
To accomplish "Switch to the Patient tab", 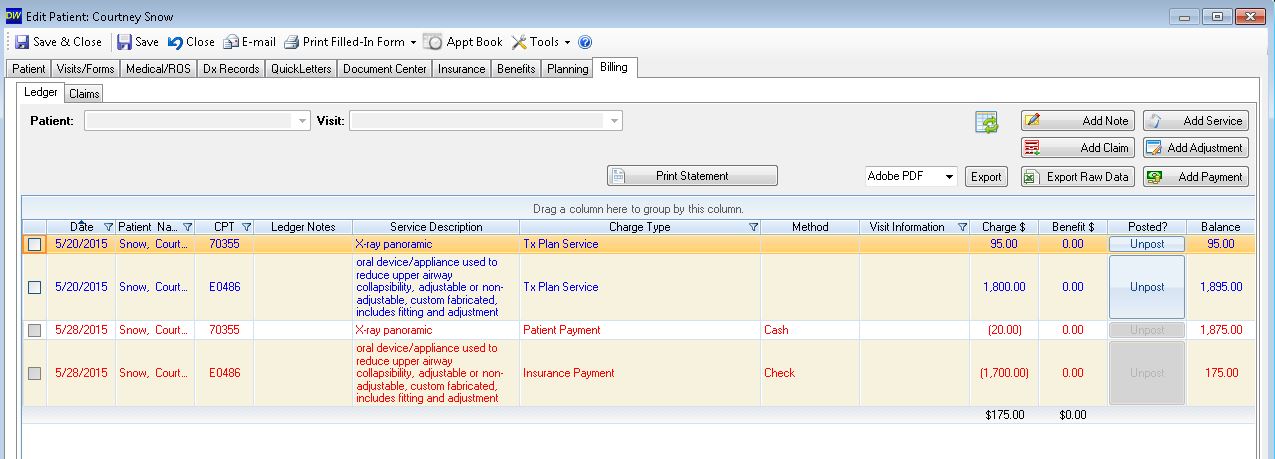I will 29,69.
